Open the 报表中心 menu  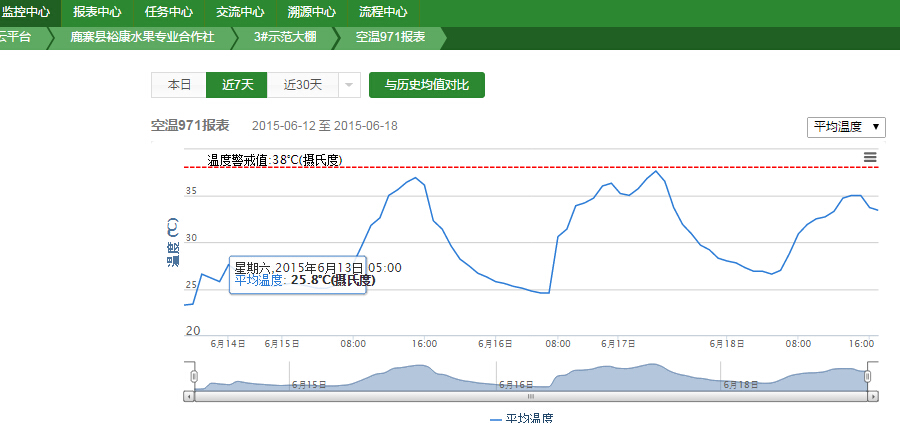97,12
